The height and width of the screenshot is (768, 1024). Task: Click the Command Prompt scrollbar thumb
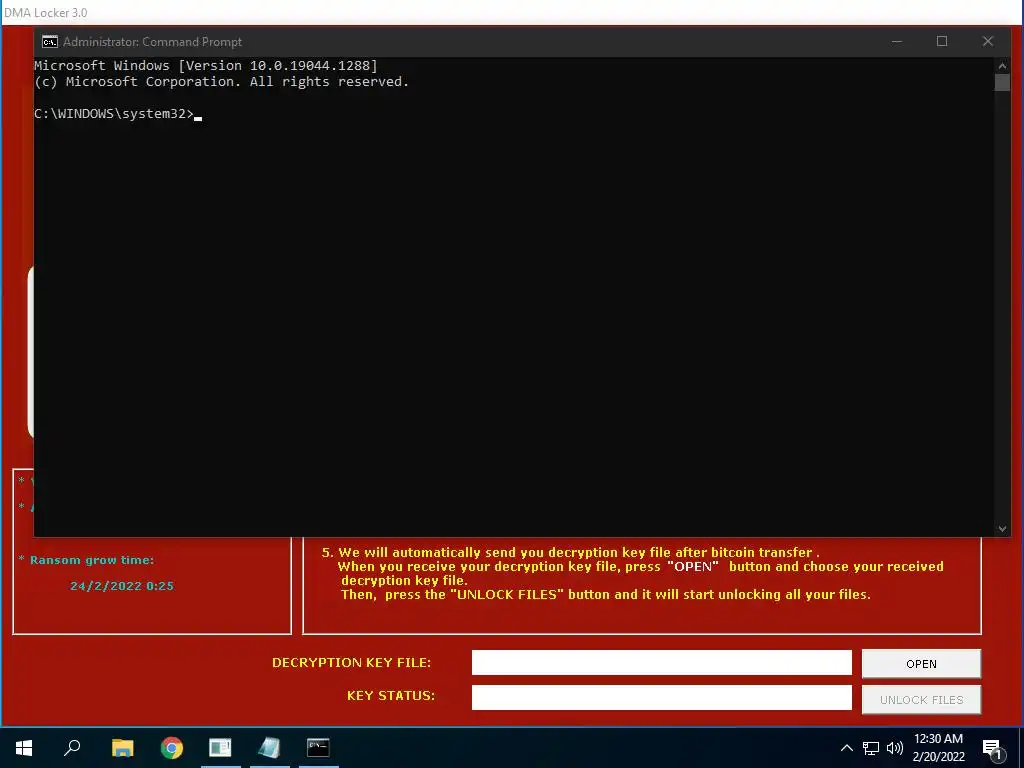[x=1002, y=82]
